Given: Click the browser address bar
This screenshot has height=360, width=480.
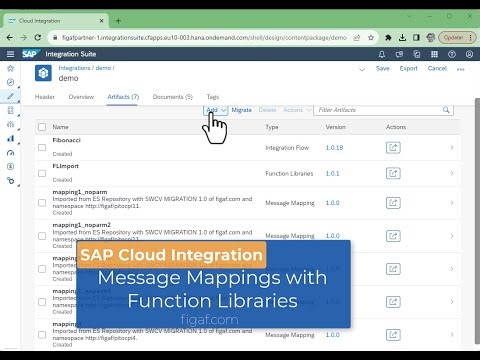Looking at the screenshot, I should click(204, 38).
